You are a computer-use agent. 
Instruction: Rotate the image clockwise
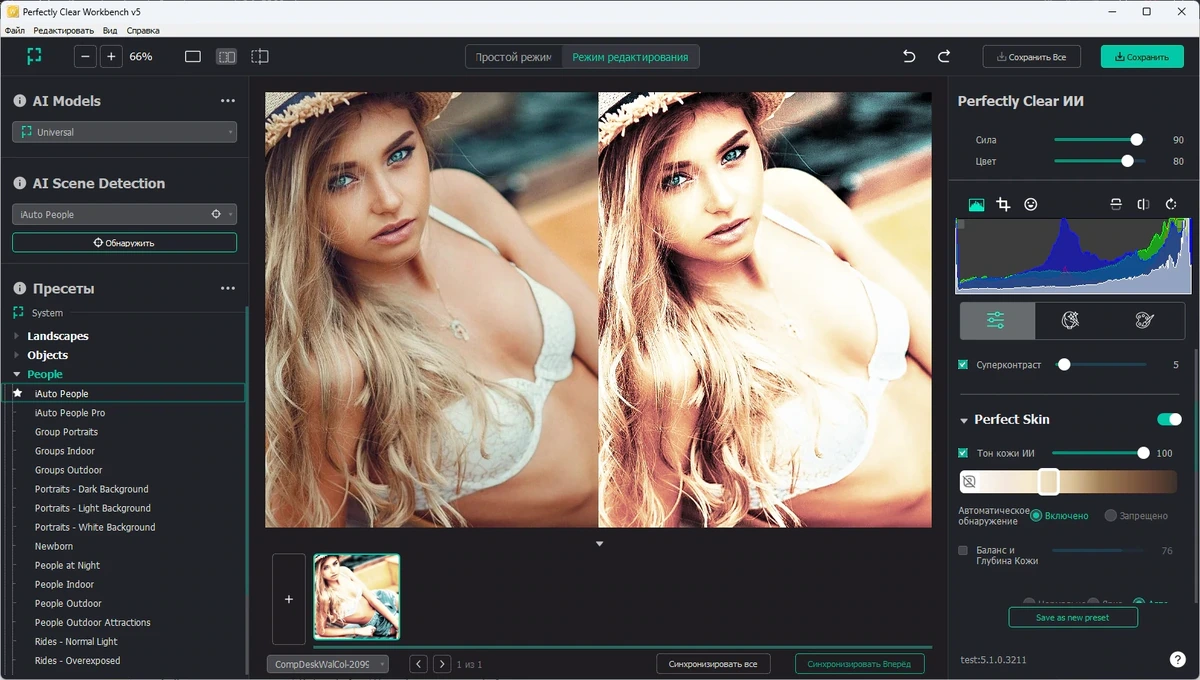tap(1171, 204)
